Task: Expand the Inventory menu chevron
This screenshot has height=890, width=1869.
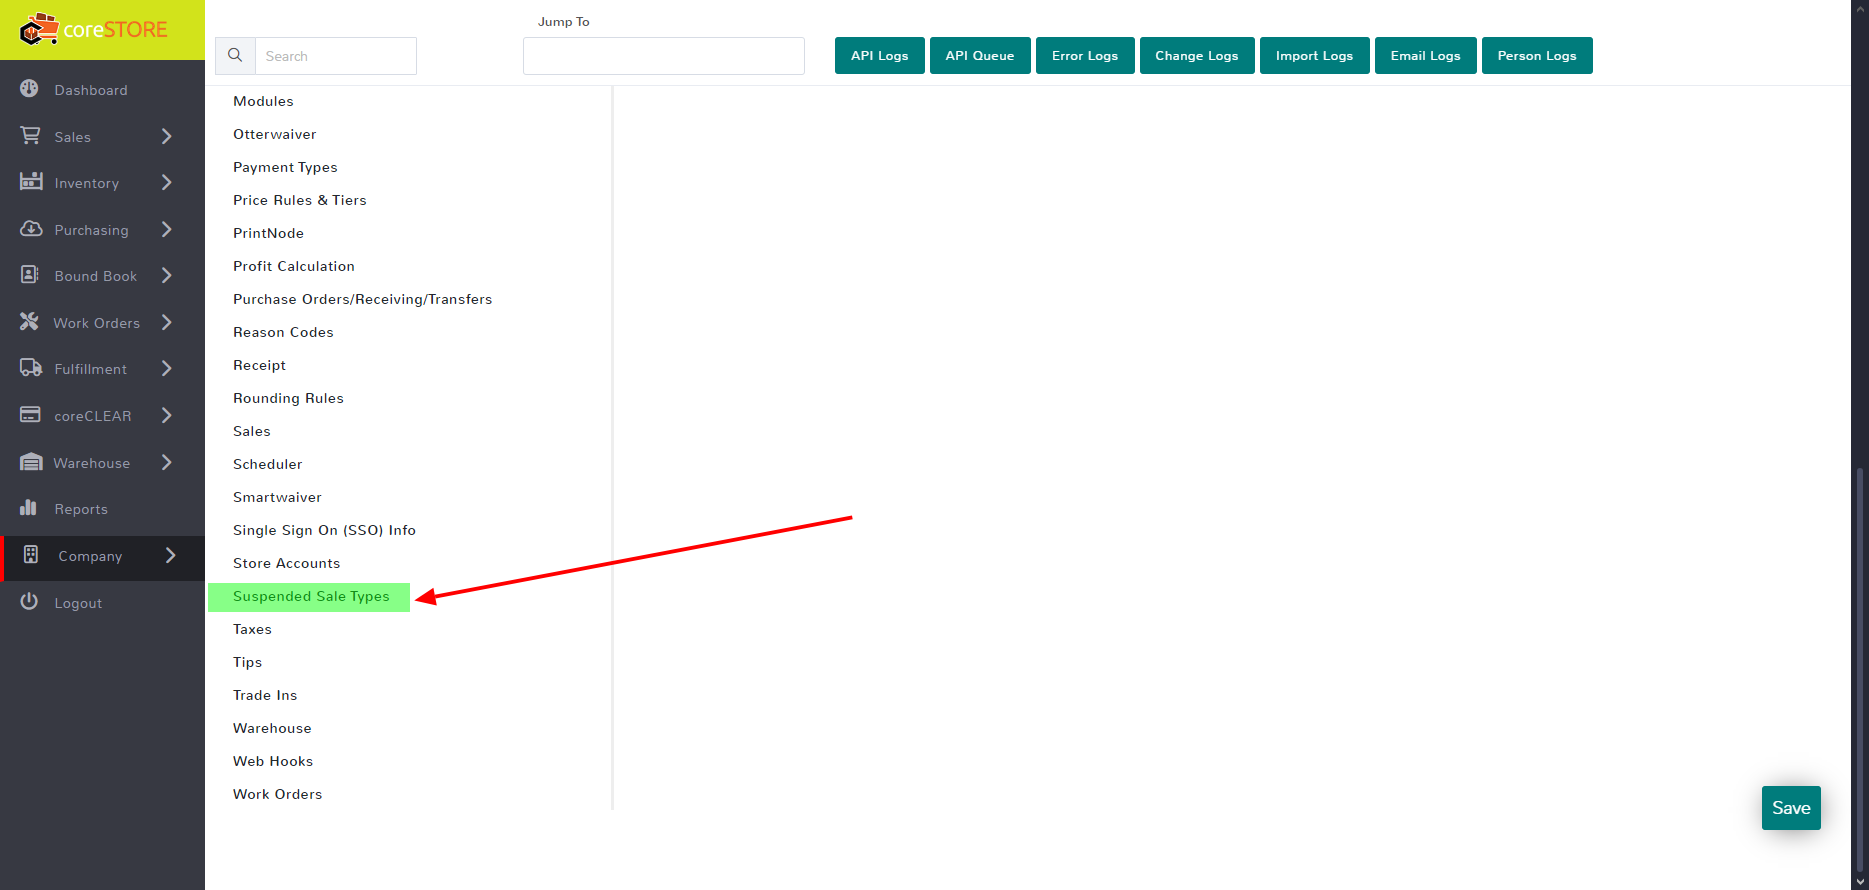Action: pos(167,182)
